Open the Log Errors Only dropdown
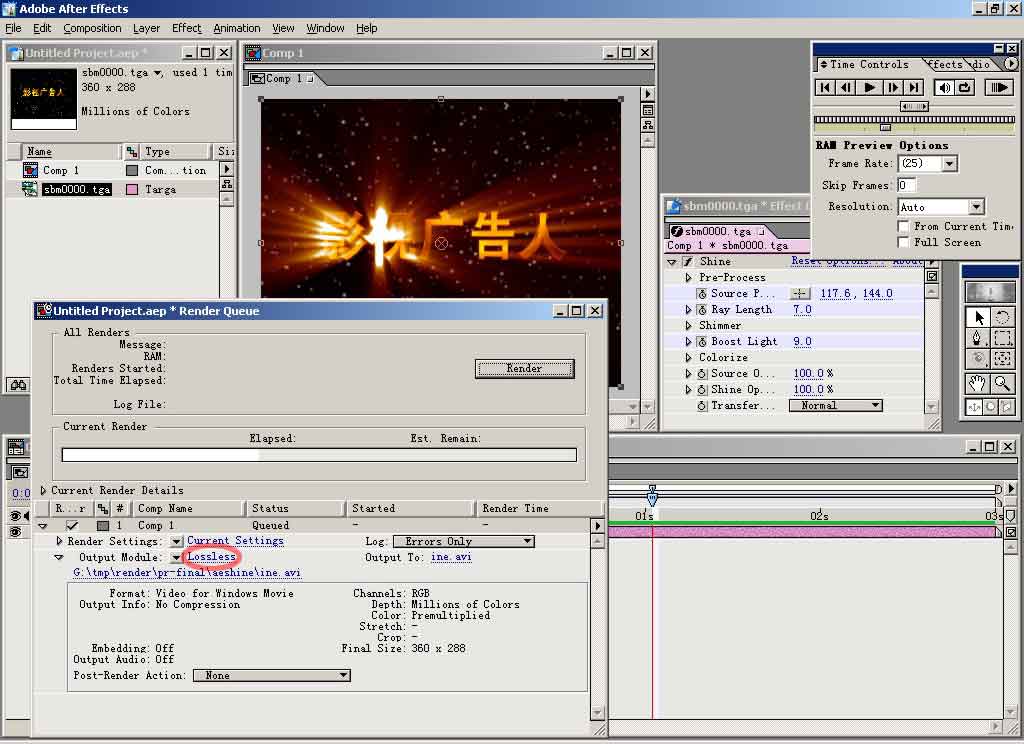 (x=463, y=542)
